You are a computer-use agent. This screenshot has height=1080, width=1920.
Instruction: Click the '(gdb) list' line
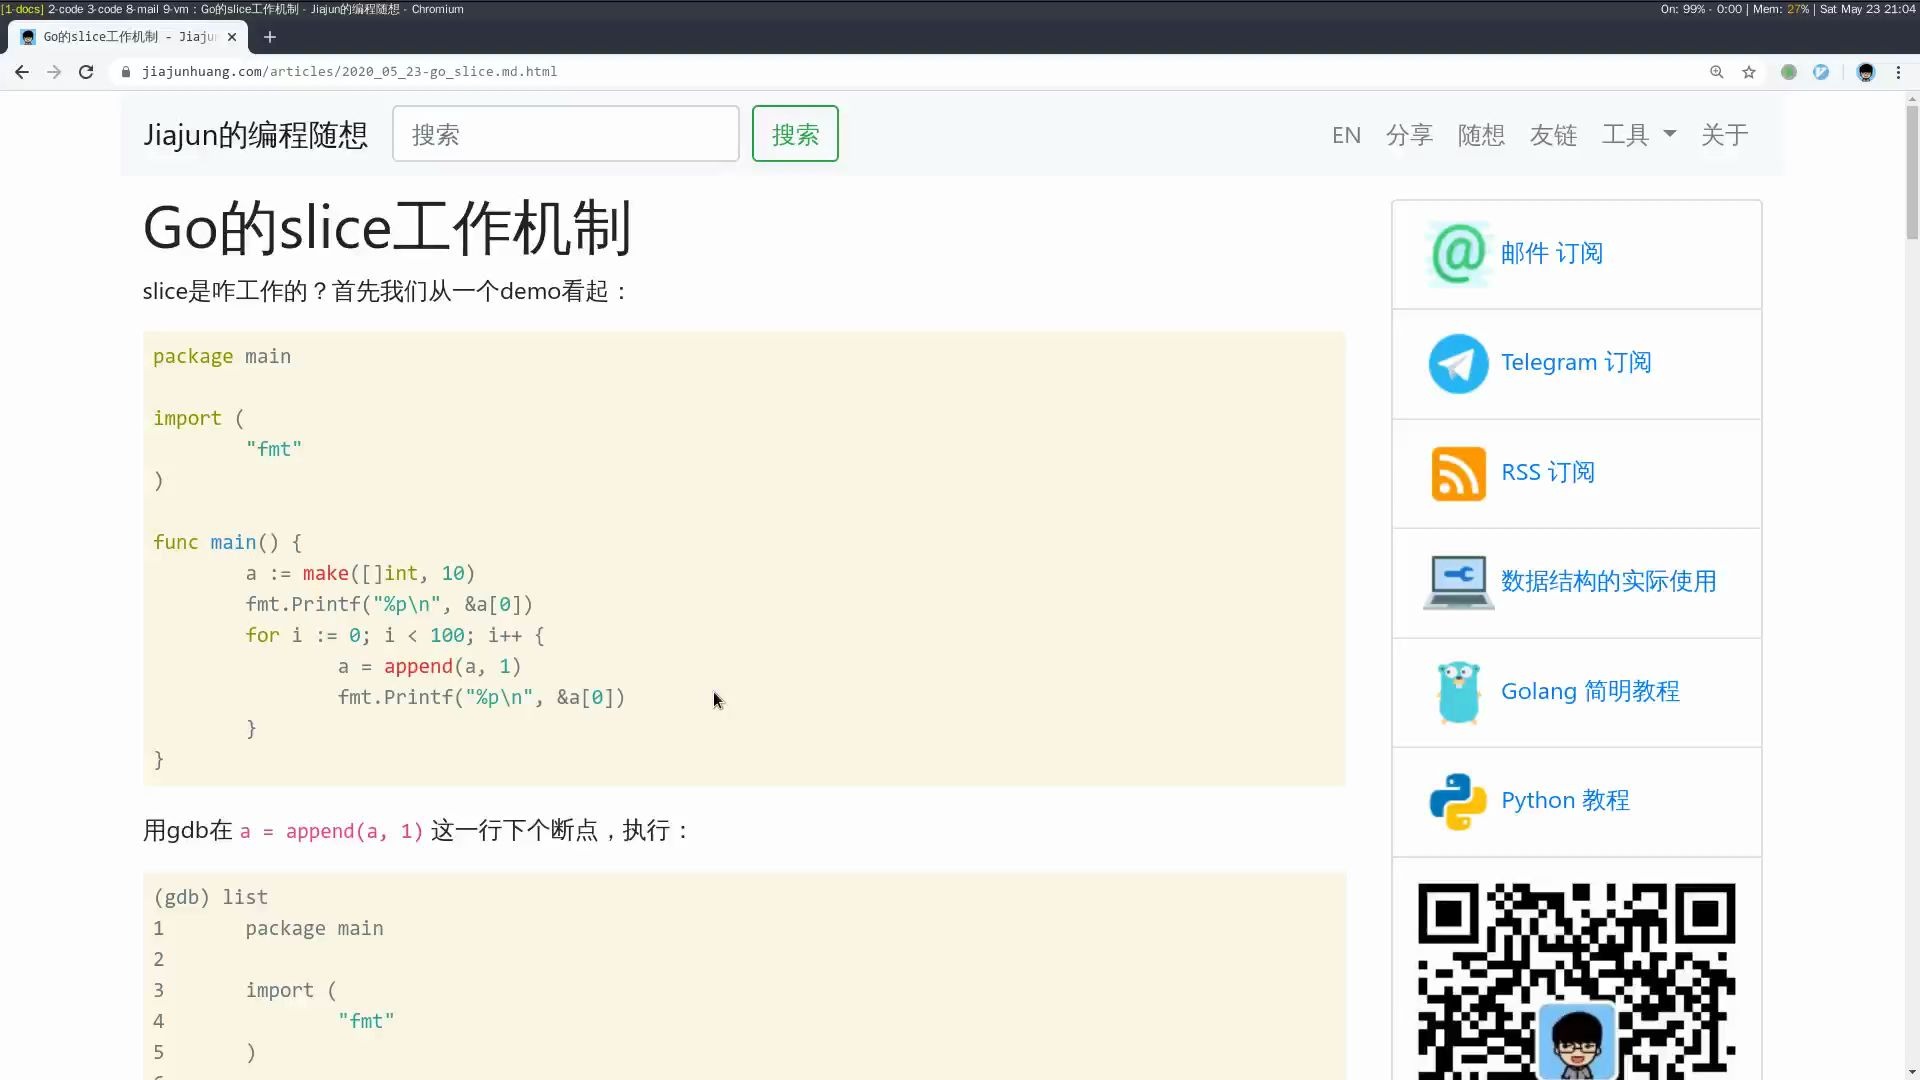[x=211, y=897]
